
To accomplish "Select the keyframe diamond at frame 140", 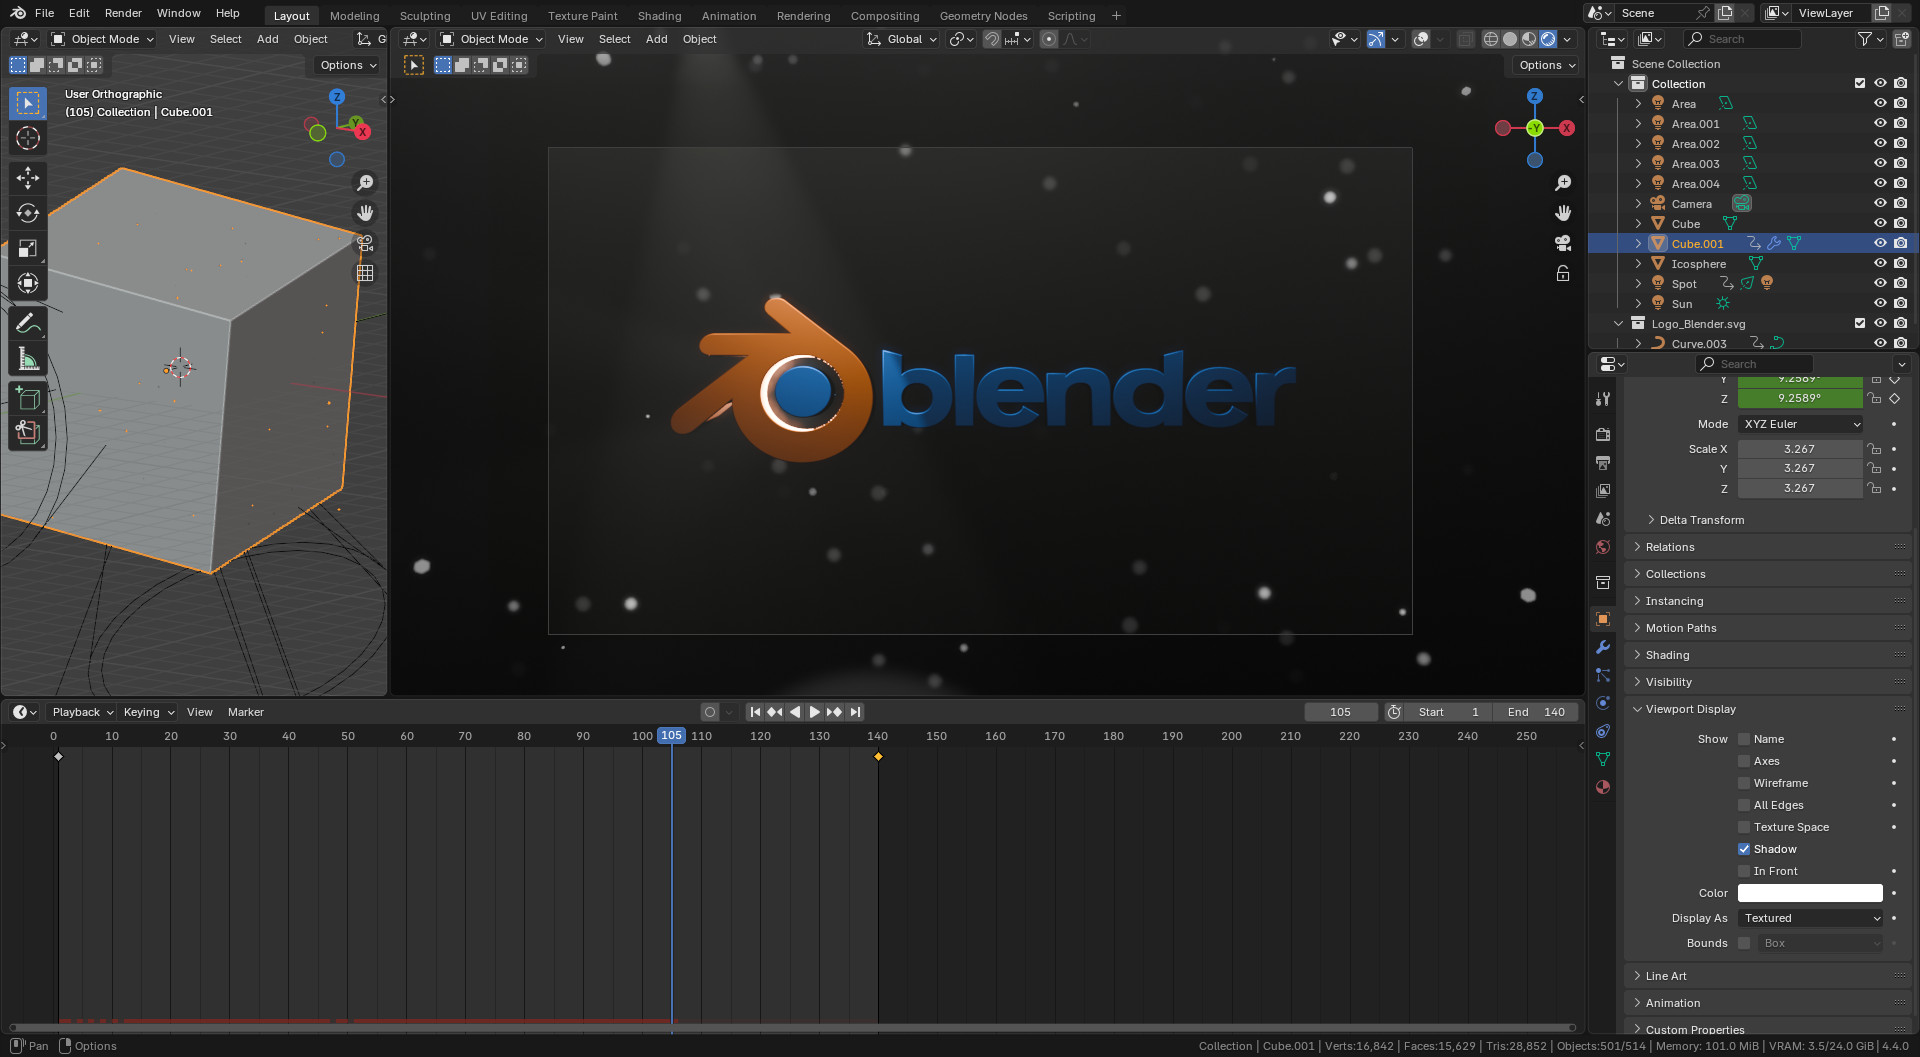I will [878, 757].
